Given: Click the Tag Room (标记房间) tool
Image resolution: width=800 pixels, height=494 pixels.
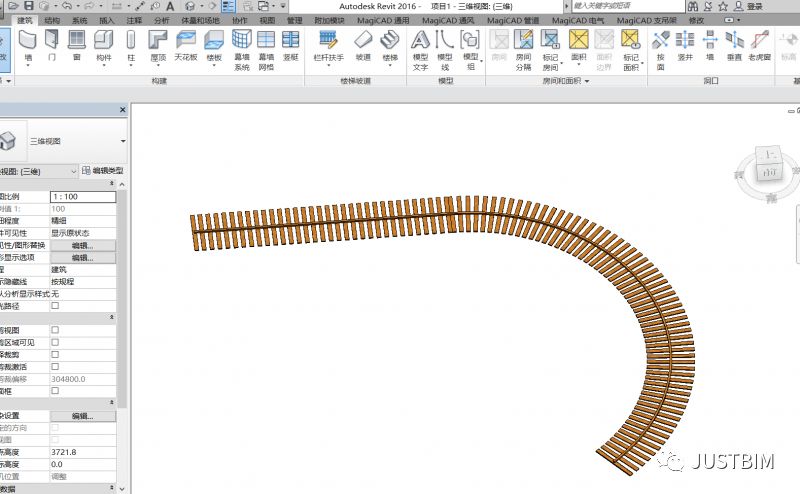Looking at the screenshot, I should pyautogui.click(x=550, y=50).
